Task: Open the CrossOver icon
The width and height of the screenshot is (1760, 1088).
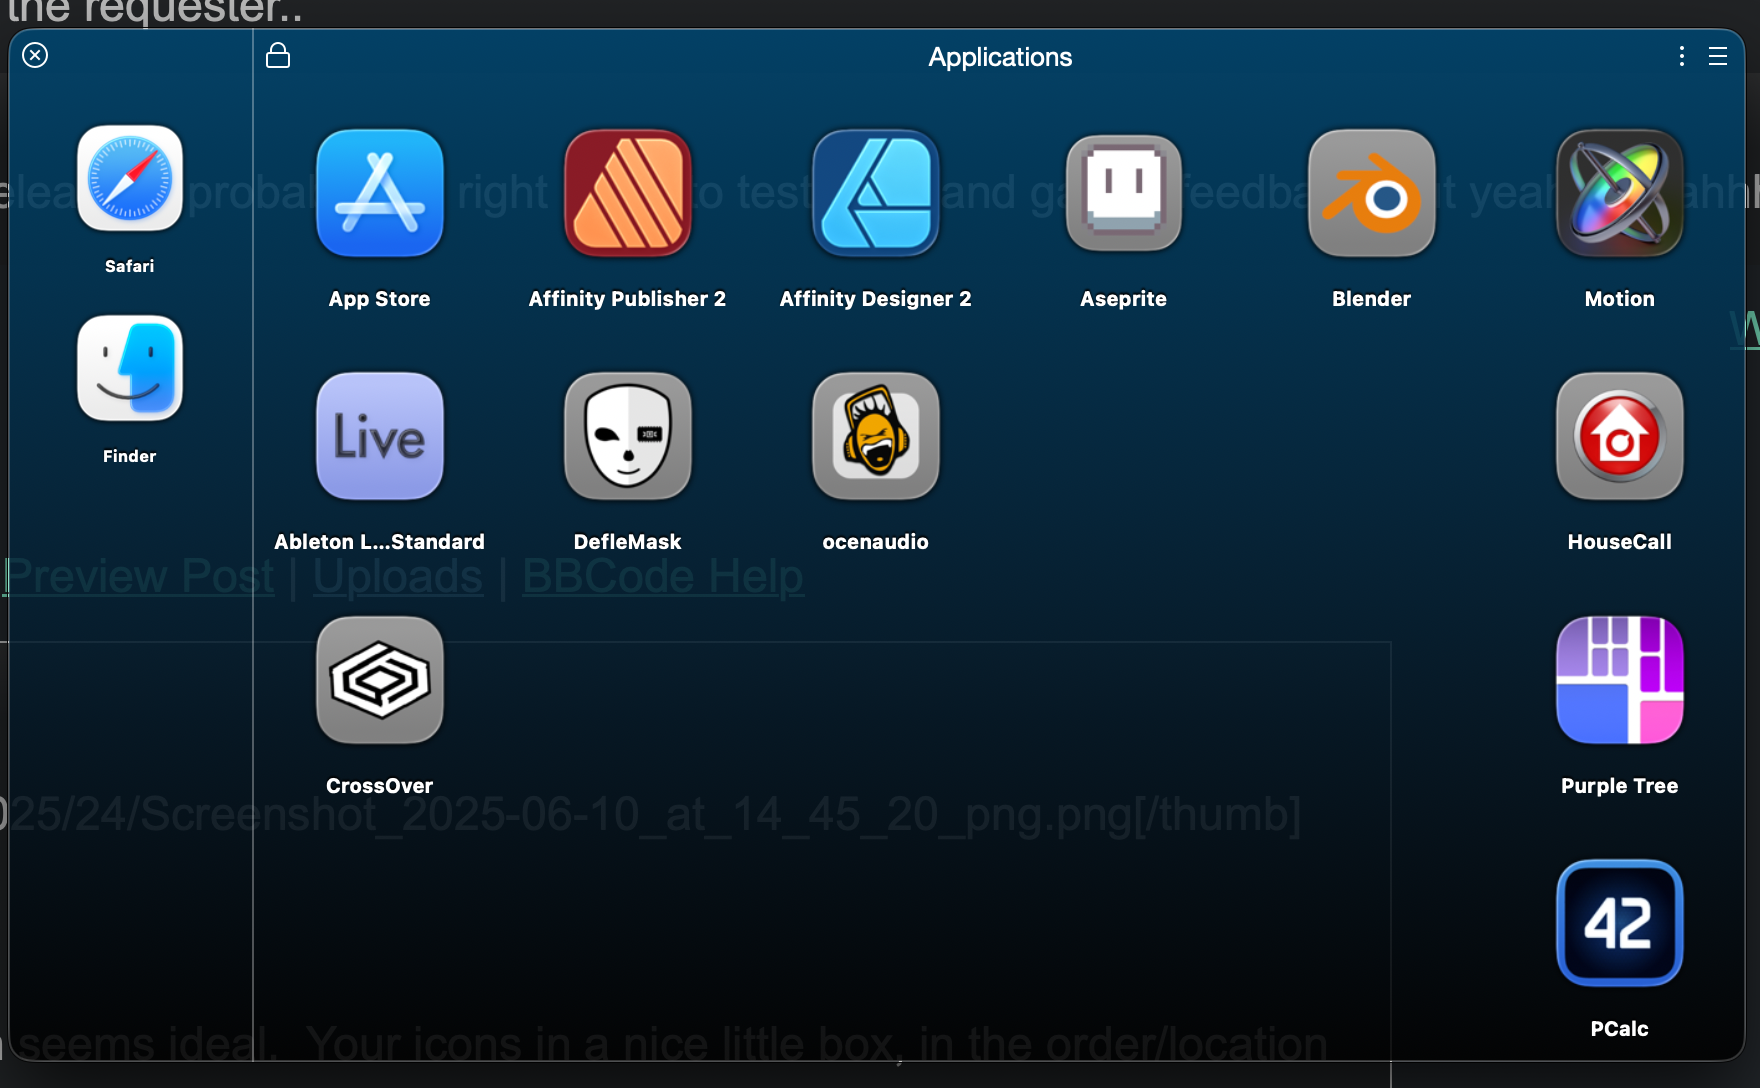Action: coord(380,680)
